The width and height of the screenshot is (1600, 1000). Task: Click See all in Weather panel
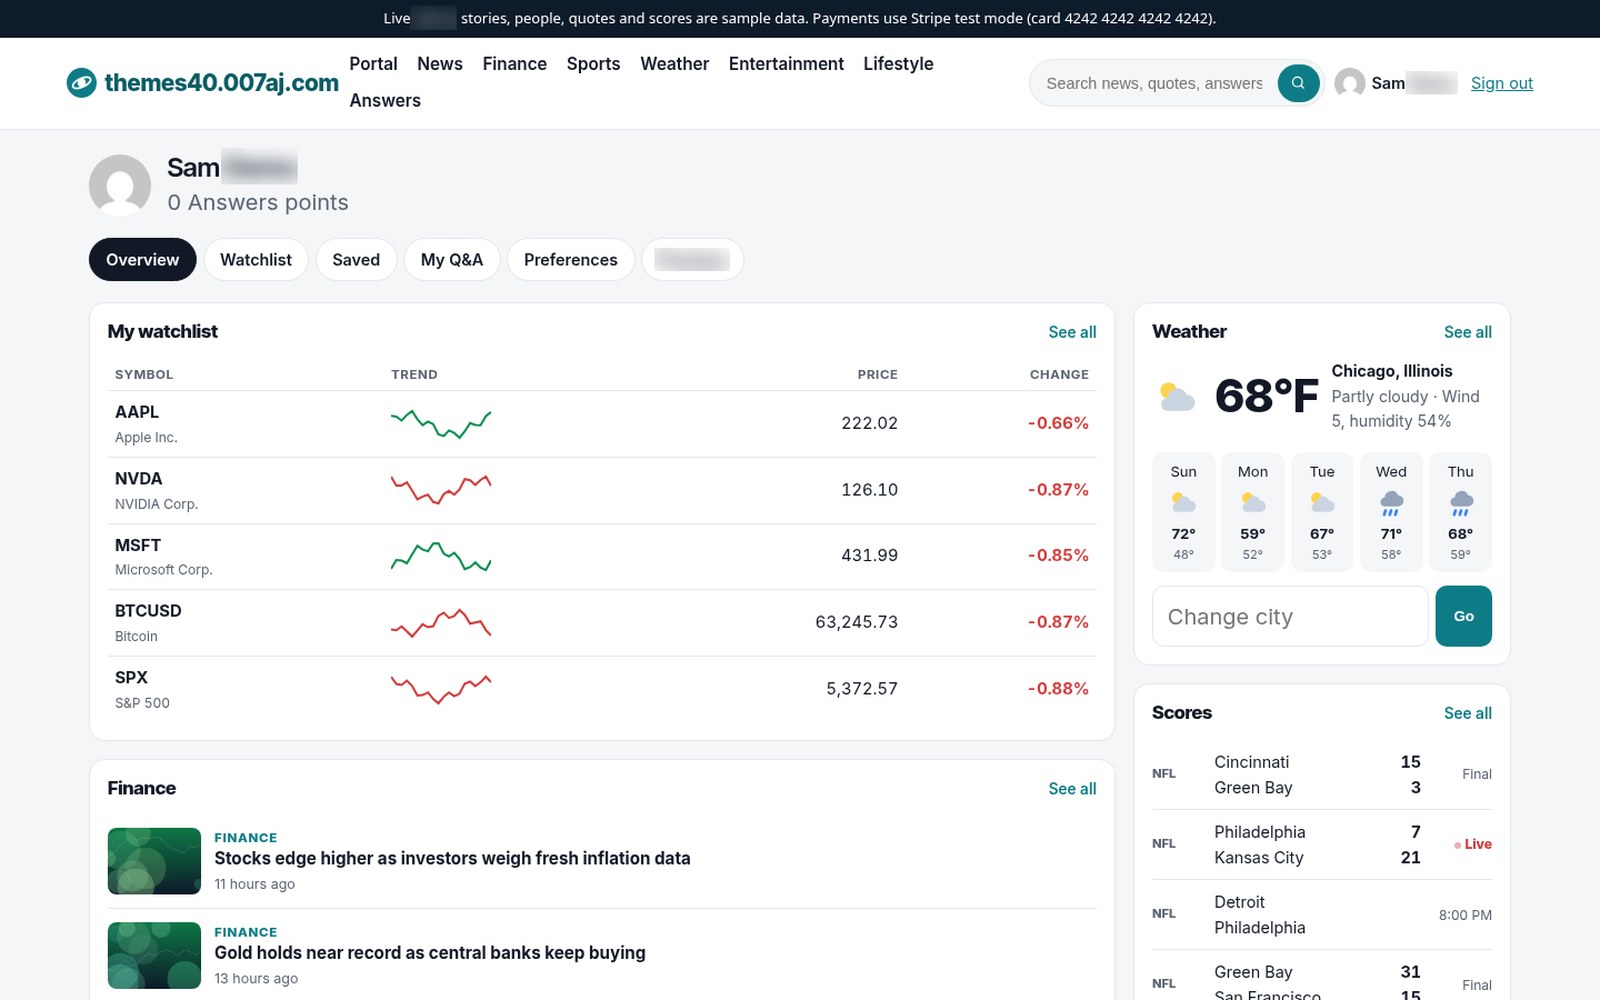point(1467,332)
